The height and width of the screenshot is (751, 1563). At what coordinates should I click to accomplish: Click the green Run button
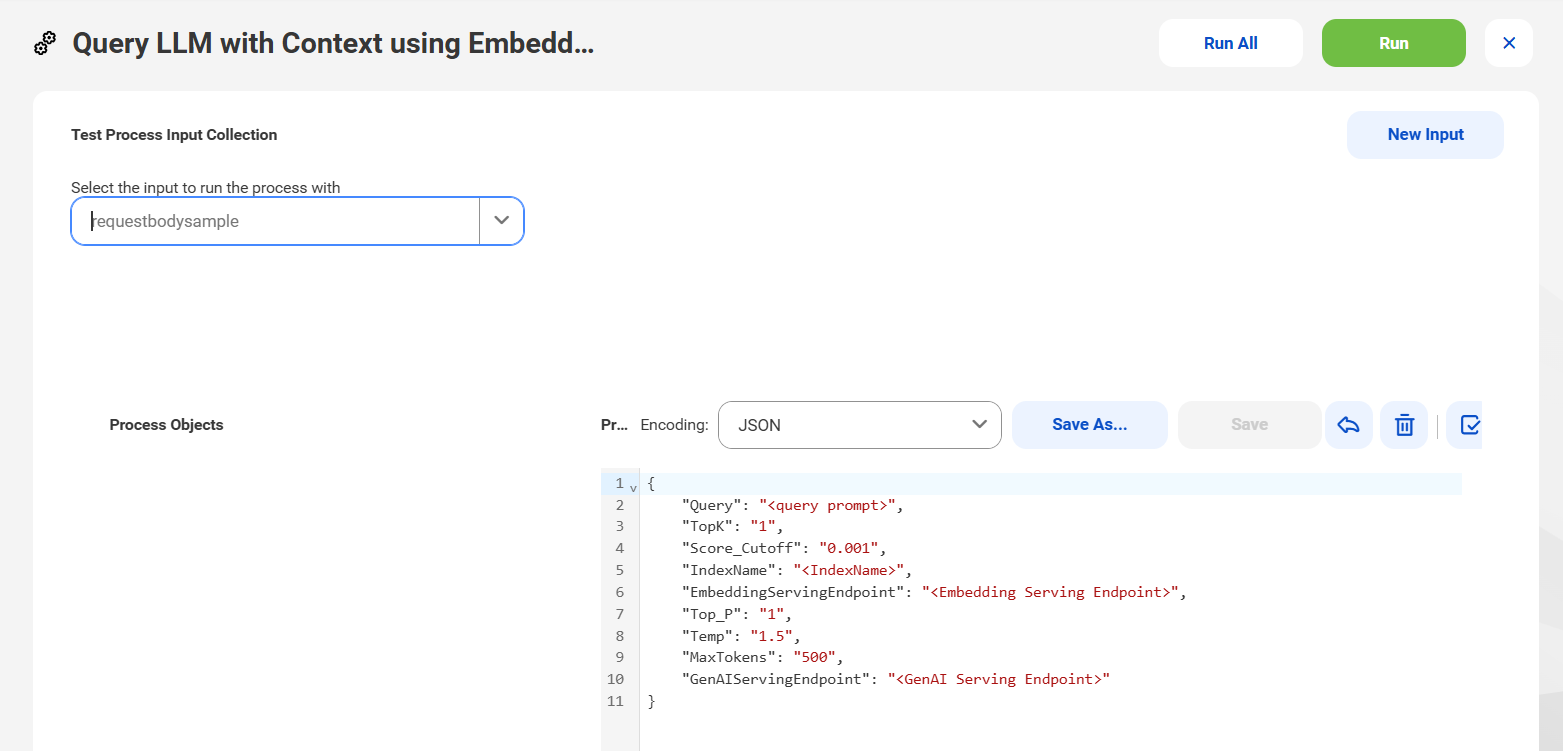(1394, 43)
